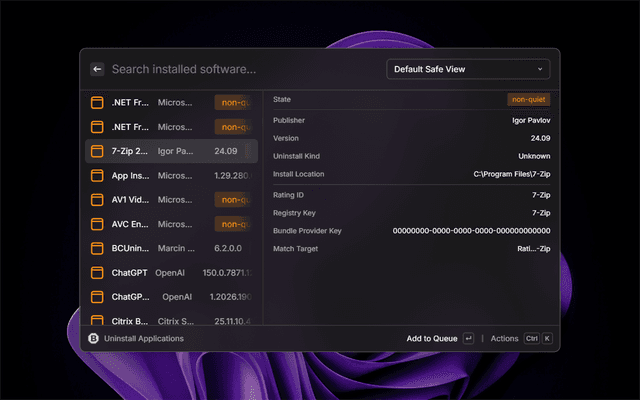Viewport: 640px width, 400px height.
Task: Select the AVC En... list entry name
Action: pyautogui.click(x=130, y=224)
